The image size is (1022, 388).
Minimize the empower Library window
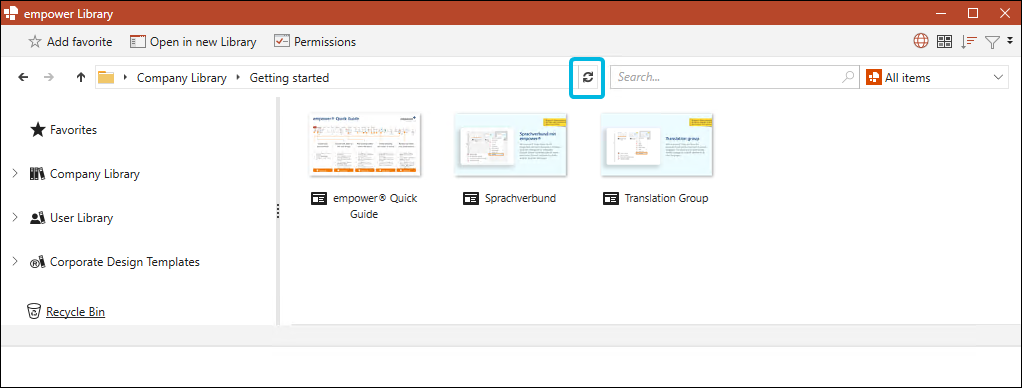tap(940, 12)
